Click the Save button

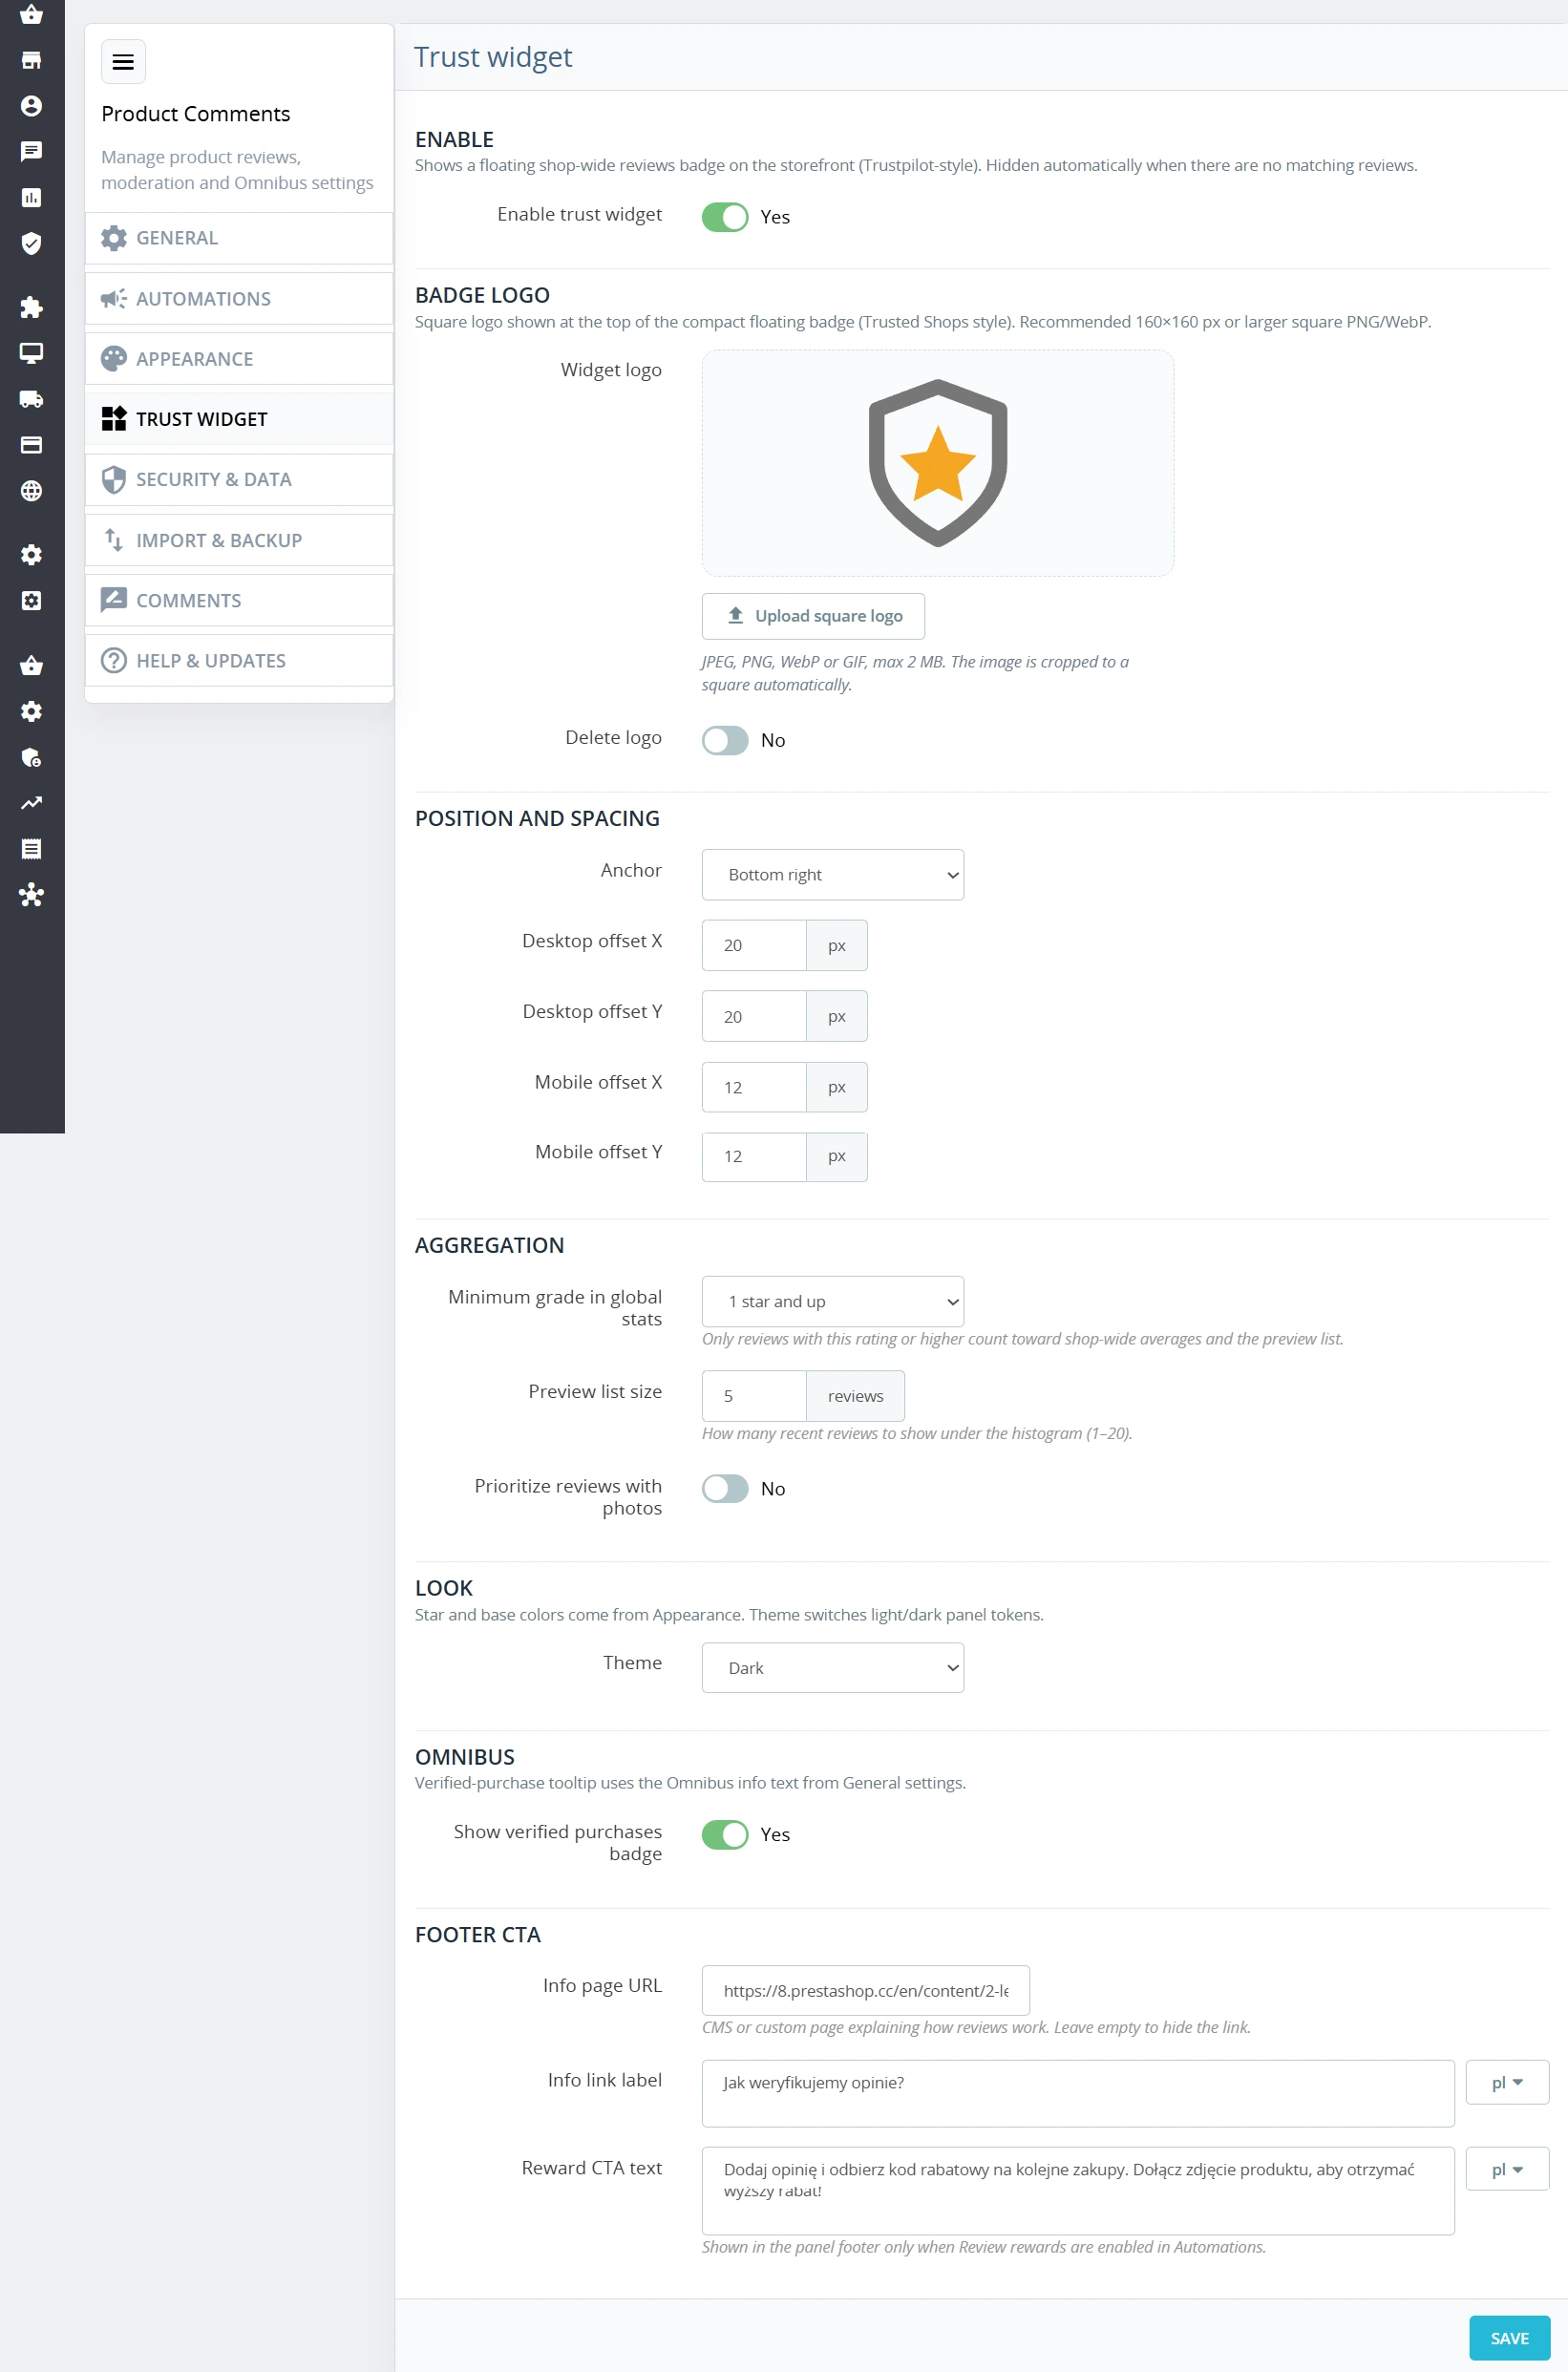pos(1509,2338)
